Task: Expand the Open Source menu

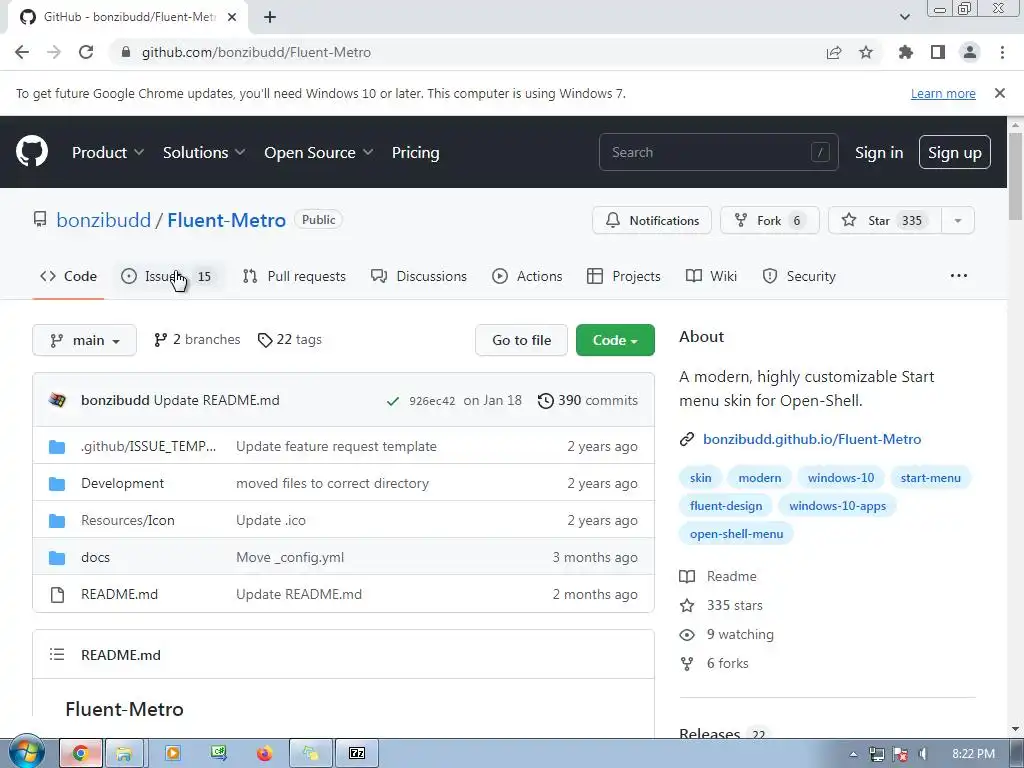Action: (x=319, y=152)
